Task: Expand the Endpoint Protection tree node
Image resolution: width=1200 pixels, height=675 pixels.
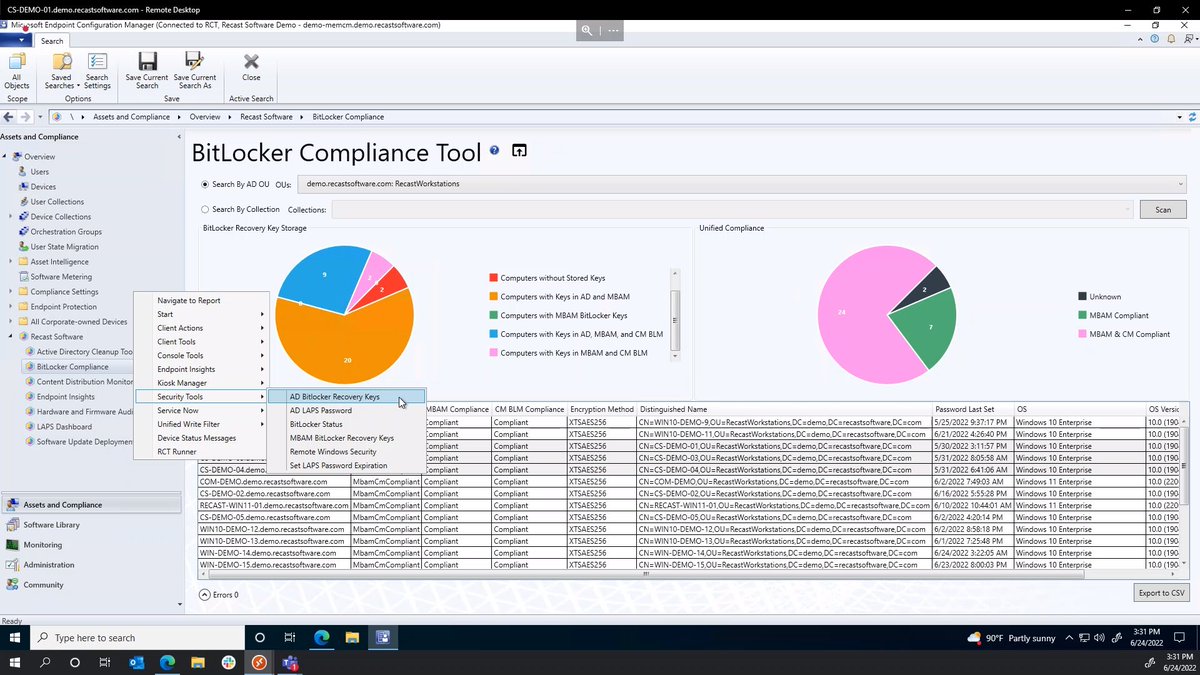Action: [12, 307]
